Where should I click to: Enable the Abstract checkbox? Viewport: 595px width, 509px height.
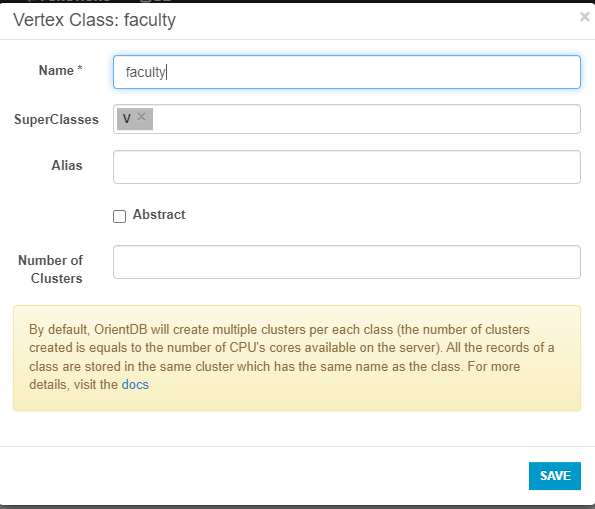coord(120,216)
